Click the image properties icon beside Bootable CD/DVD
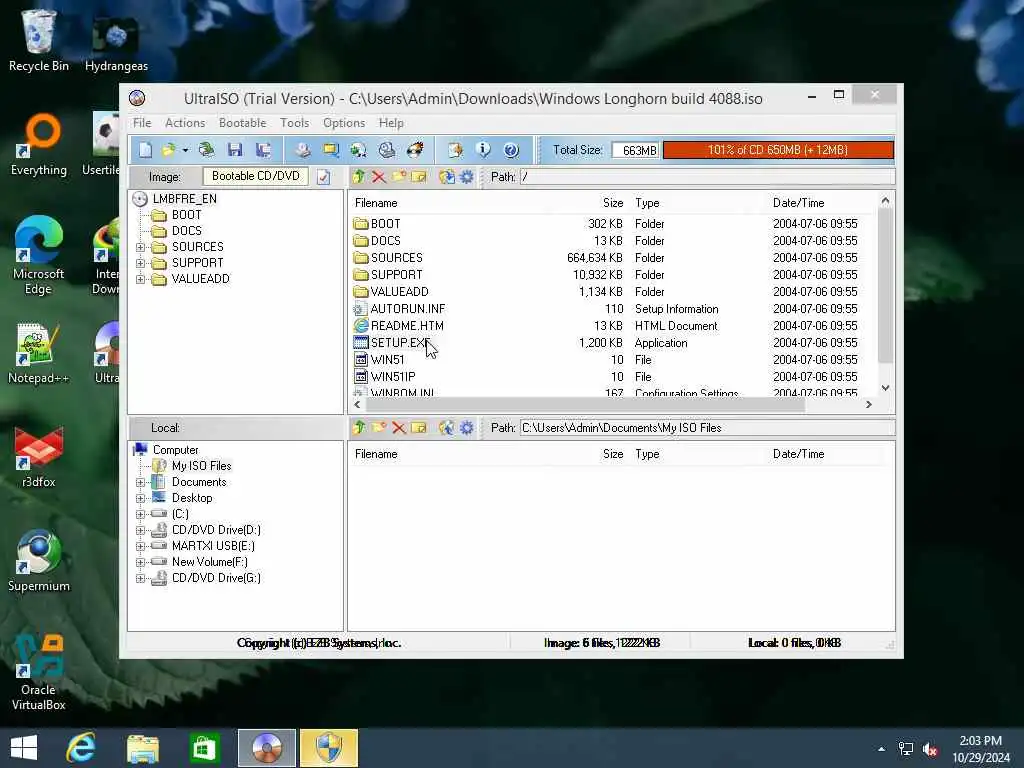1024x768 pixels. [x=324, y=177]
